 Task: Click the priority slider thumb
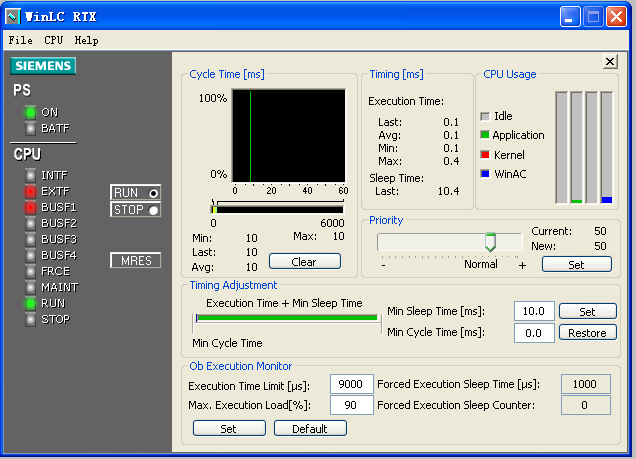tap(490, 242)
